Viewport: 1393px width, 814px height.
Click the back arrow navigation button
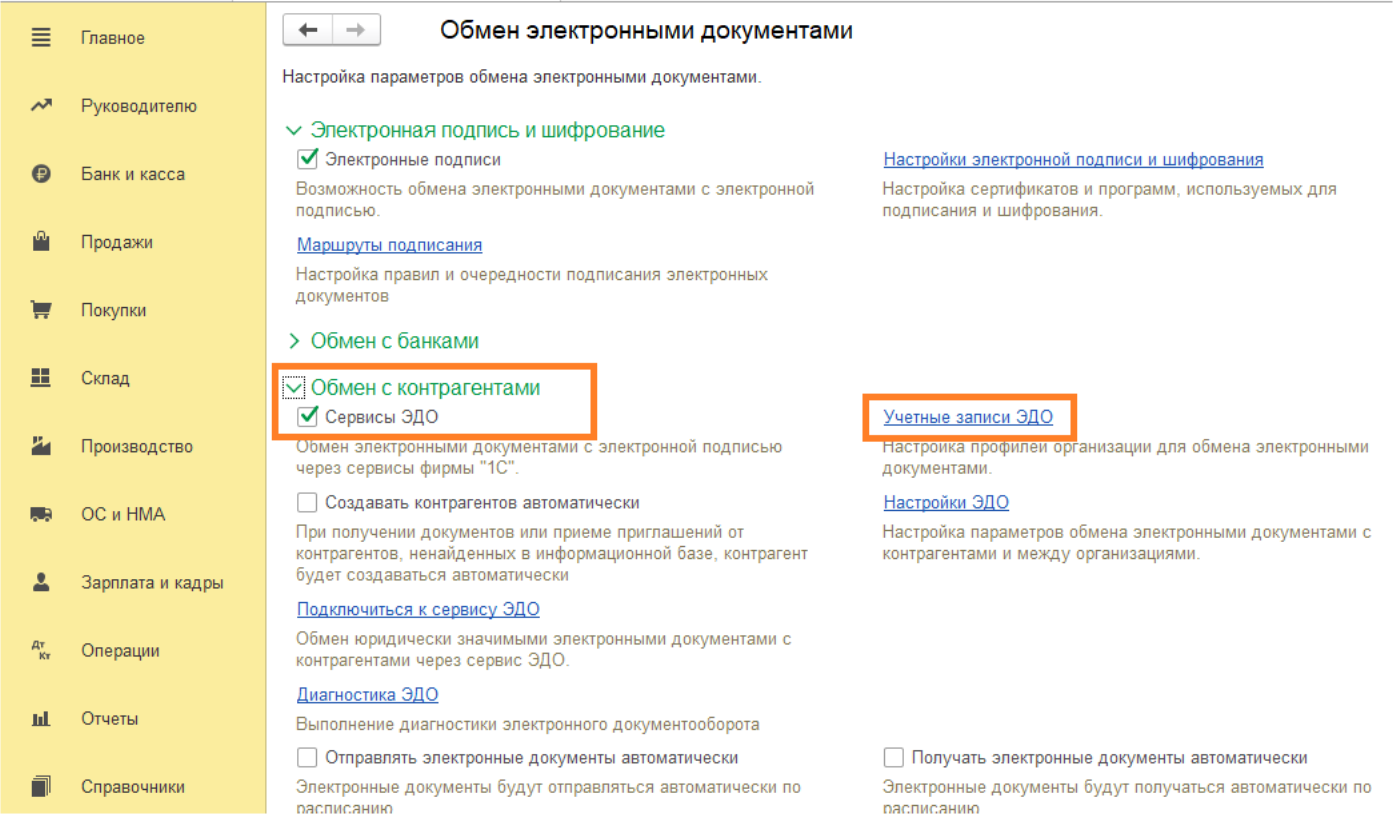coord(308,30)
